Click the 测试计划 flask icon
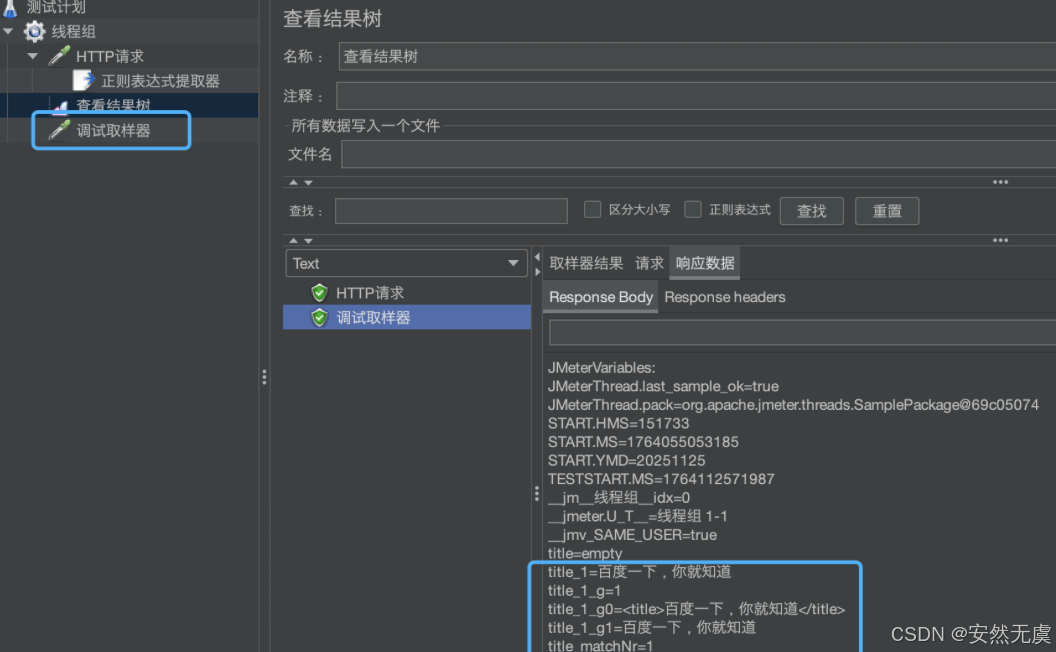The height and width of the screenshot is (652, 1056). coord(10,8)
